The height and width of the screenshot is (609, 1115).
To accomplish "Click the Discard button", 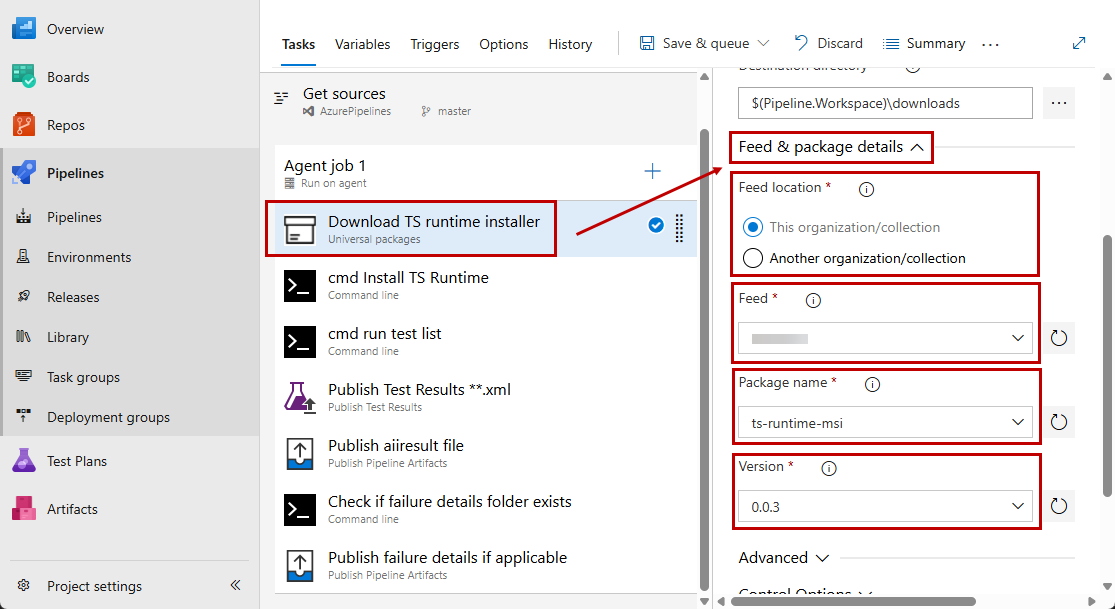I will pos(828,43).
